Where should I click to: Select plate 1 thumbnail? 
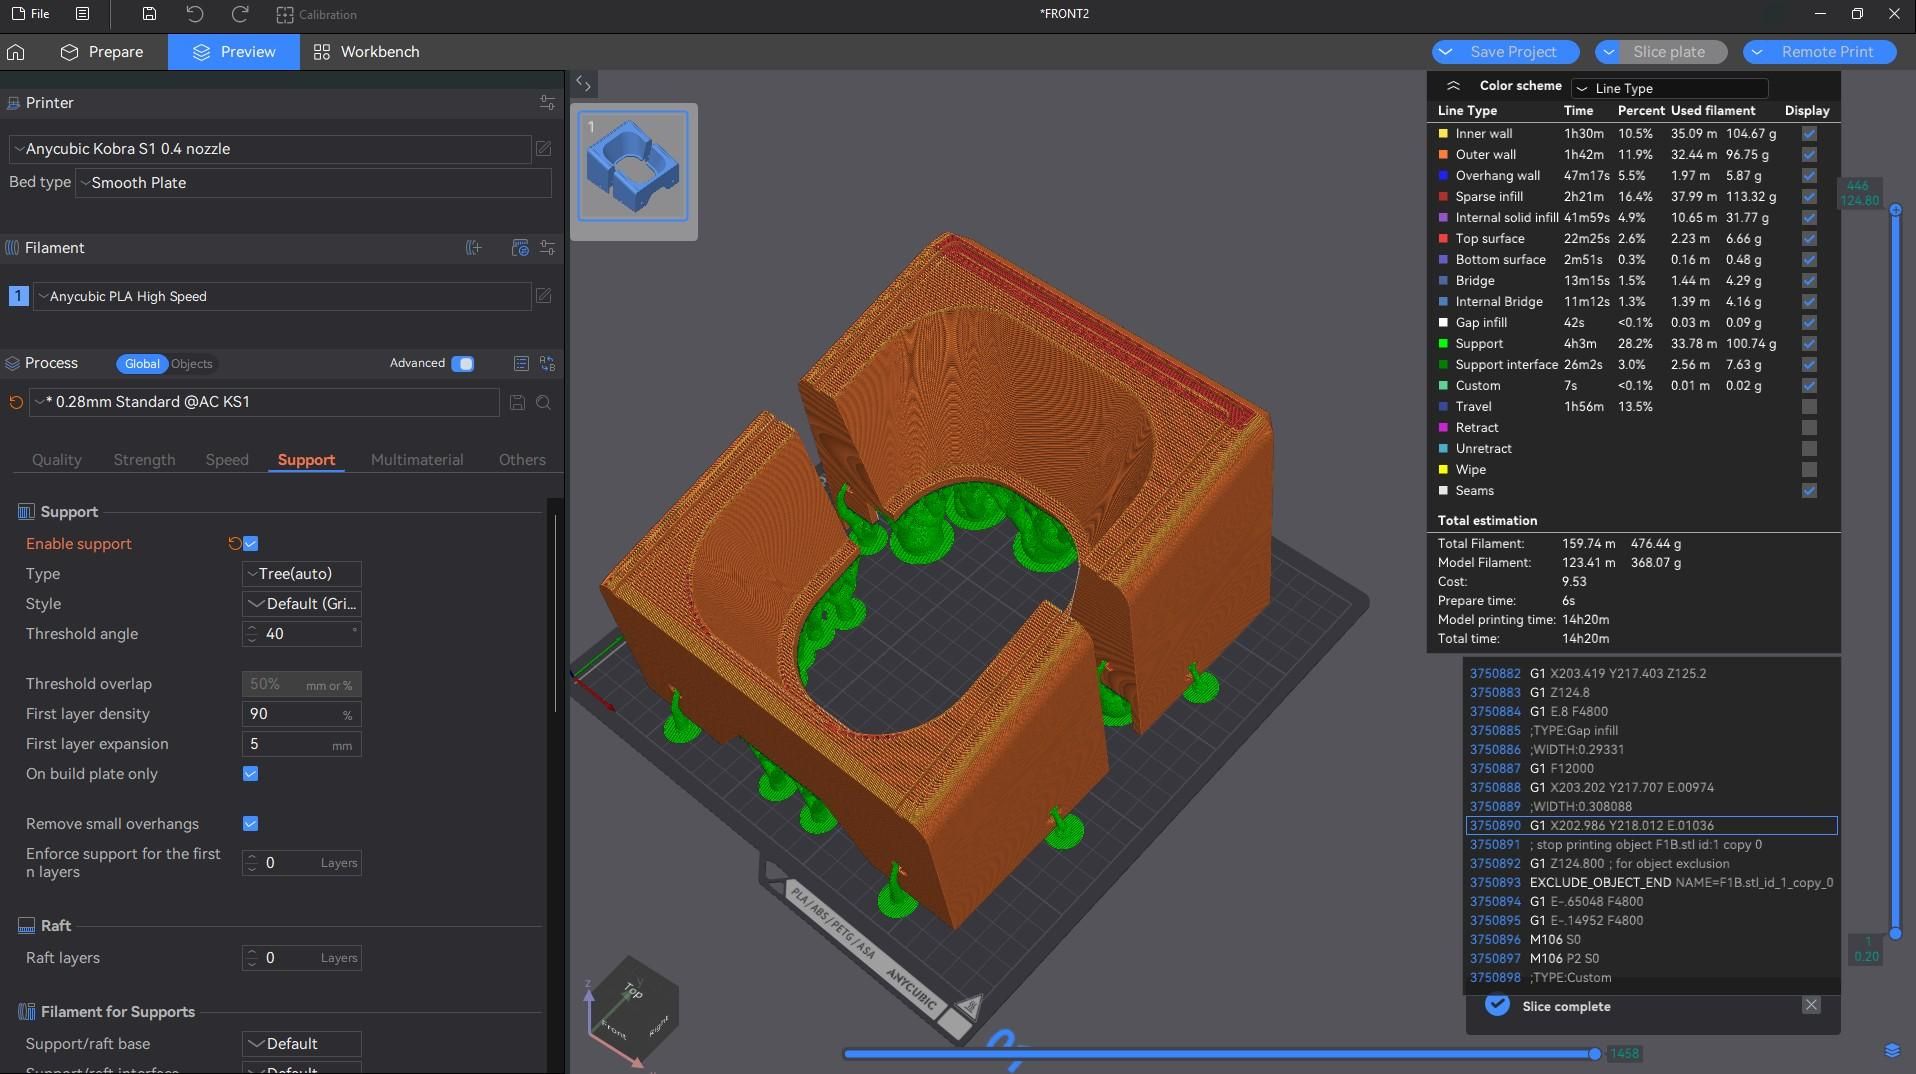point(633,166)
